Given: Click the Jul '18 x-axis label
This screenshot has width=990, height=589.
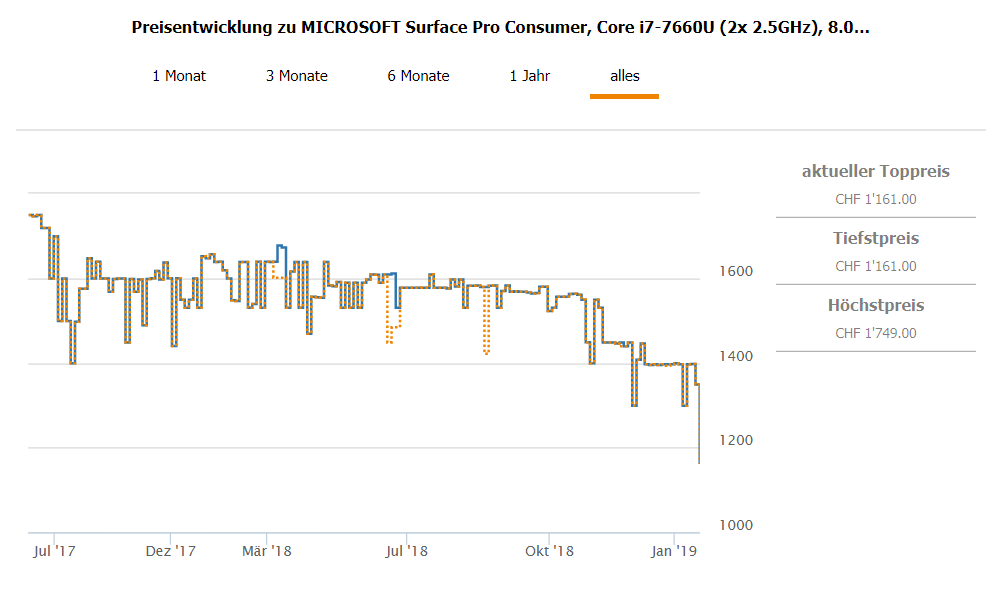Looking at the screenshot, I should [x=406, y=550].
